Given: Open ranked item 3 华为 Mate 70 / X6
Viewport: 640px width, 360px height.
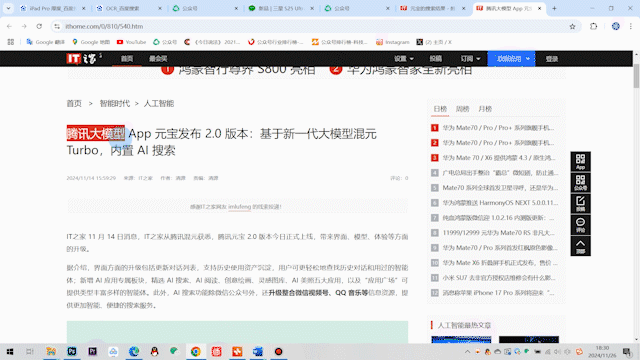Looking at the screenshot, I should tap(498, 158).
